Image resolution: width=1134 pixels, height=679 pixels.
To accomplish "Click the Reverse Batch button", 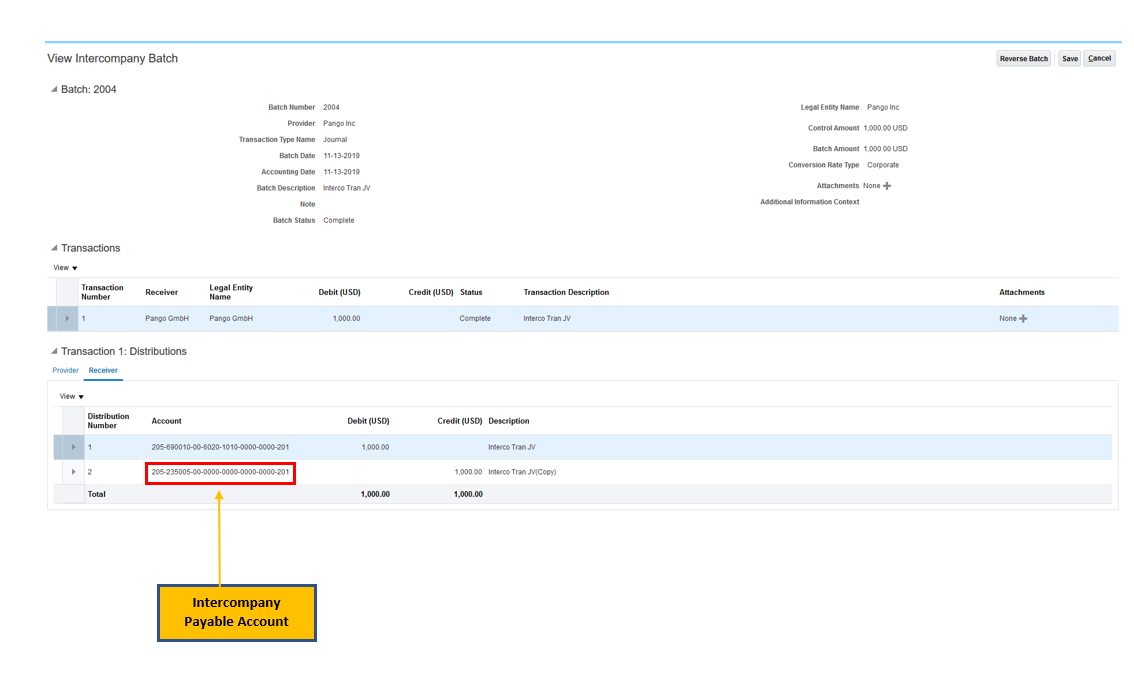I will click(1024, 59).
